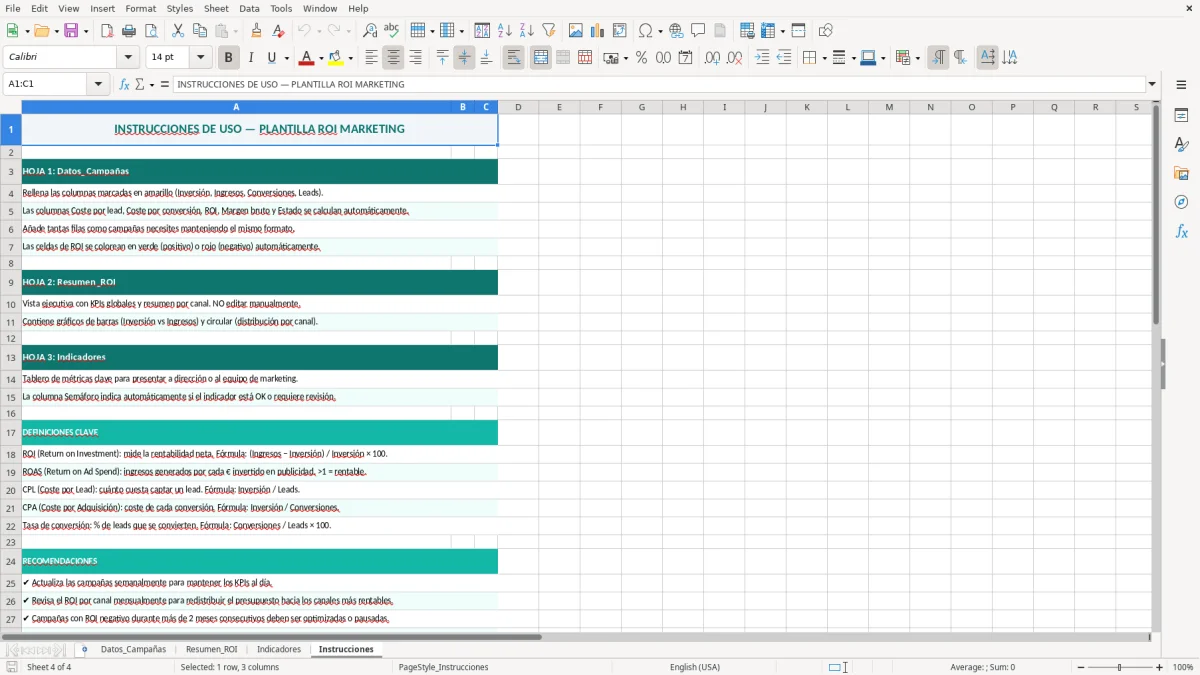Click the Print icon
This screenshot has height=675, width=1200.
(129, 31)
